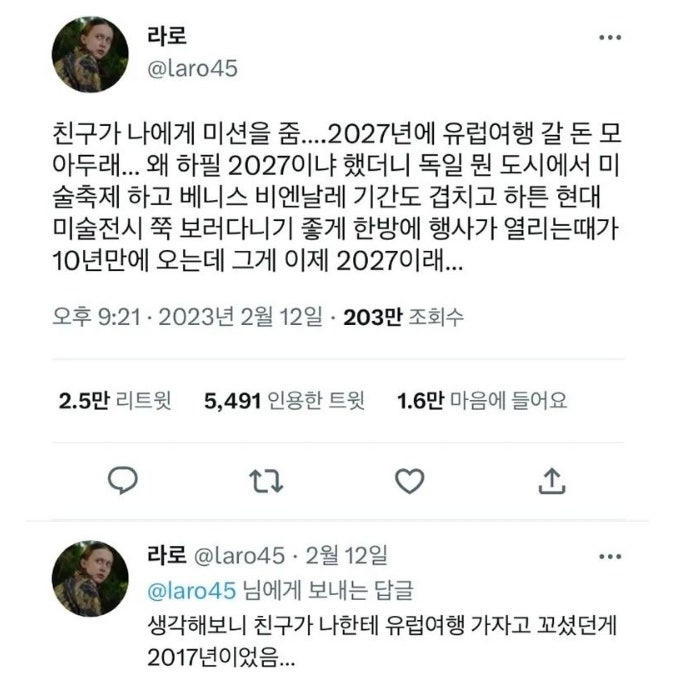
Task: Retweet this post using the arrows icon
Action: click(x=266, y=481)
